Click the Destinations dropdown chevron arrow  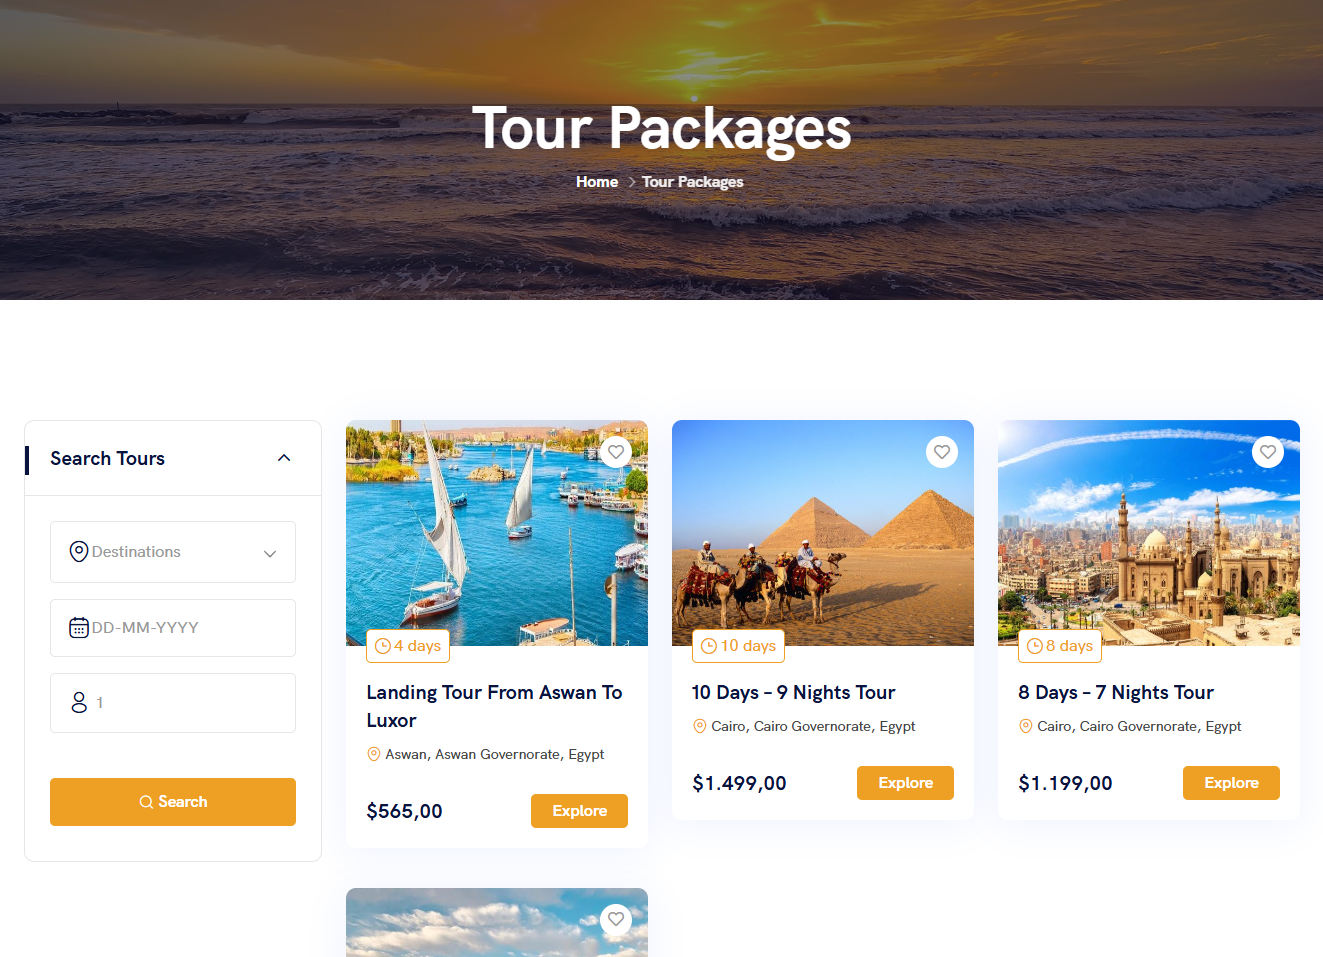270,553
